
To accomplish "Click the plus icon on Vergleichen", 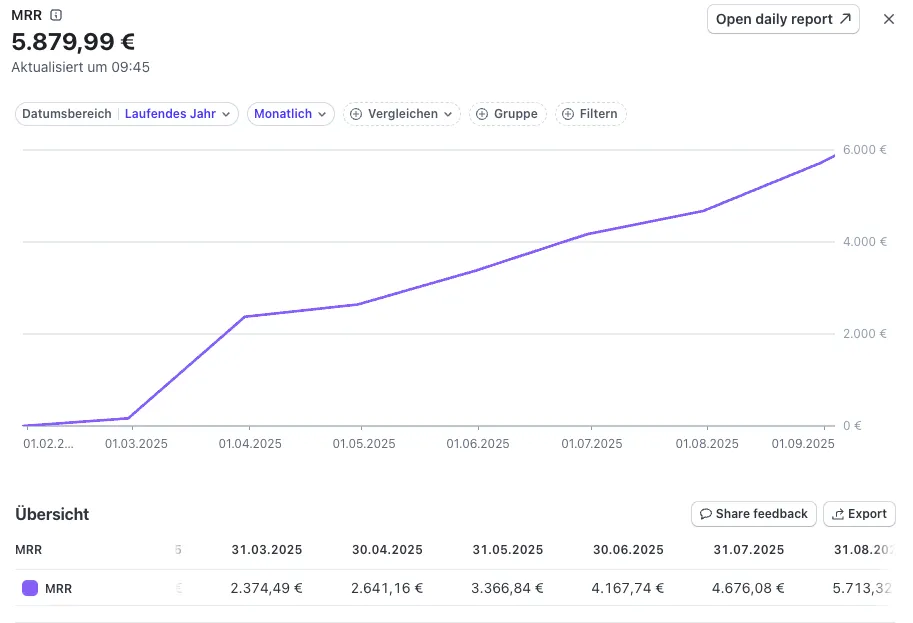I will tap(356, 114).
